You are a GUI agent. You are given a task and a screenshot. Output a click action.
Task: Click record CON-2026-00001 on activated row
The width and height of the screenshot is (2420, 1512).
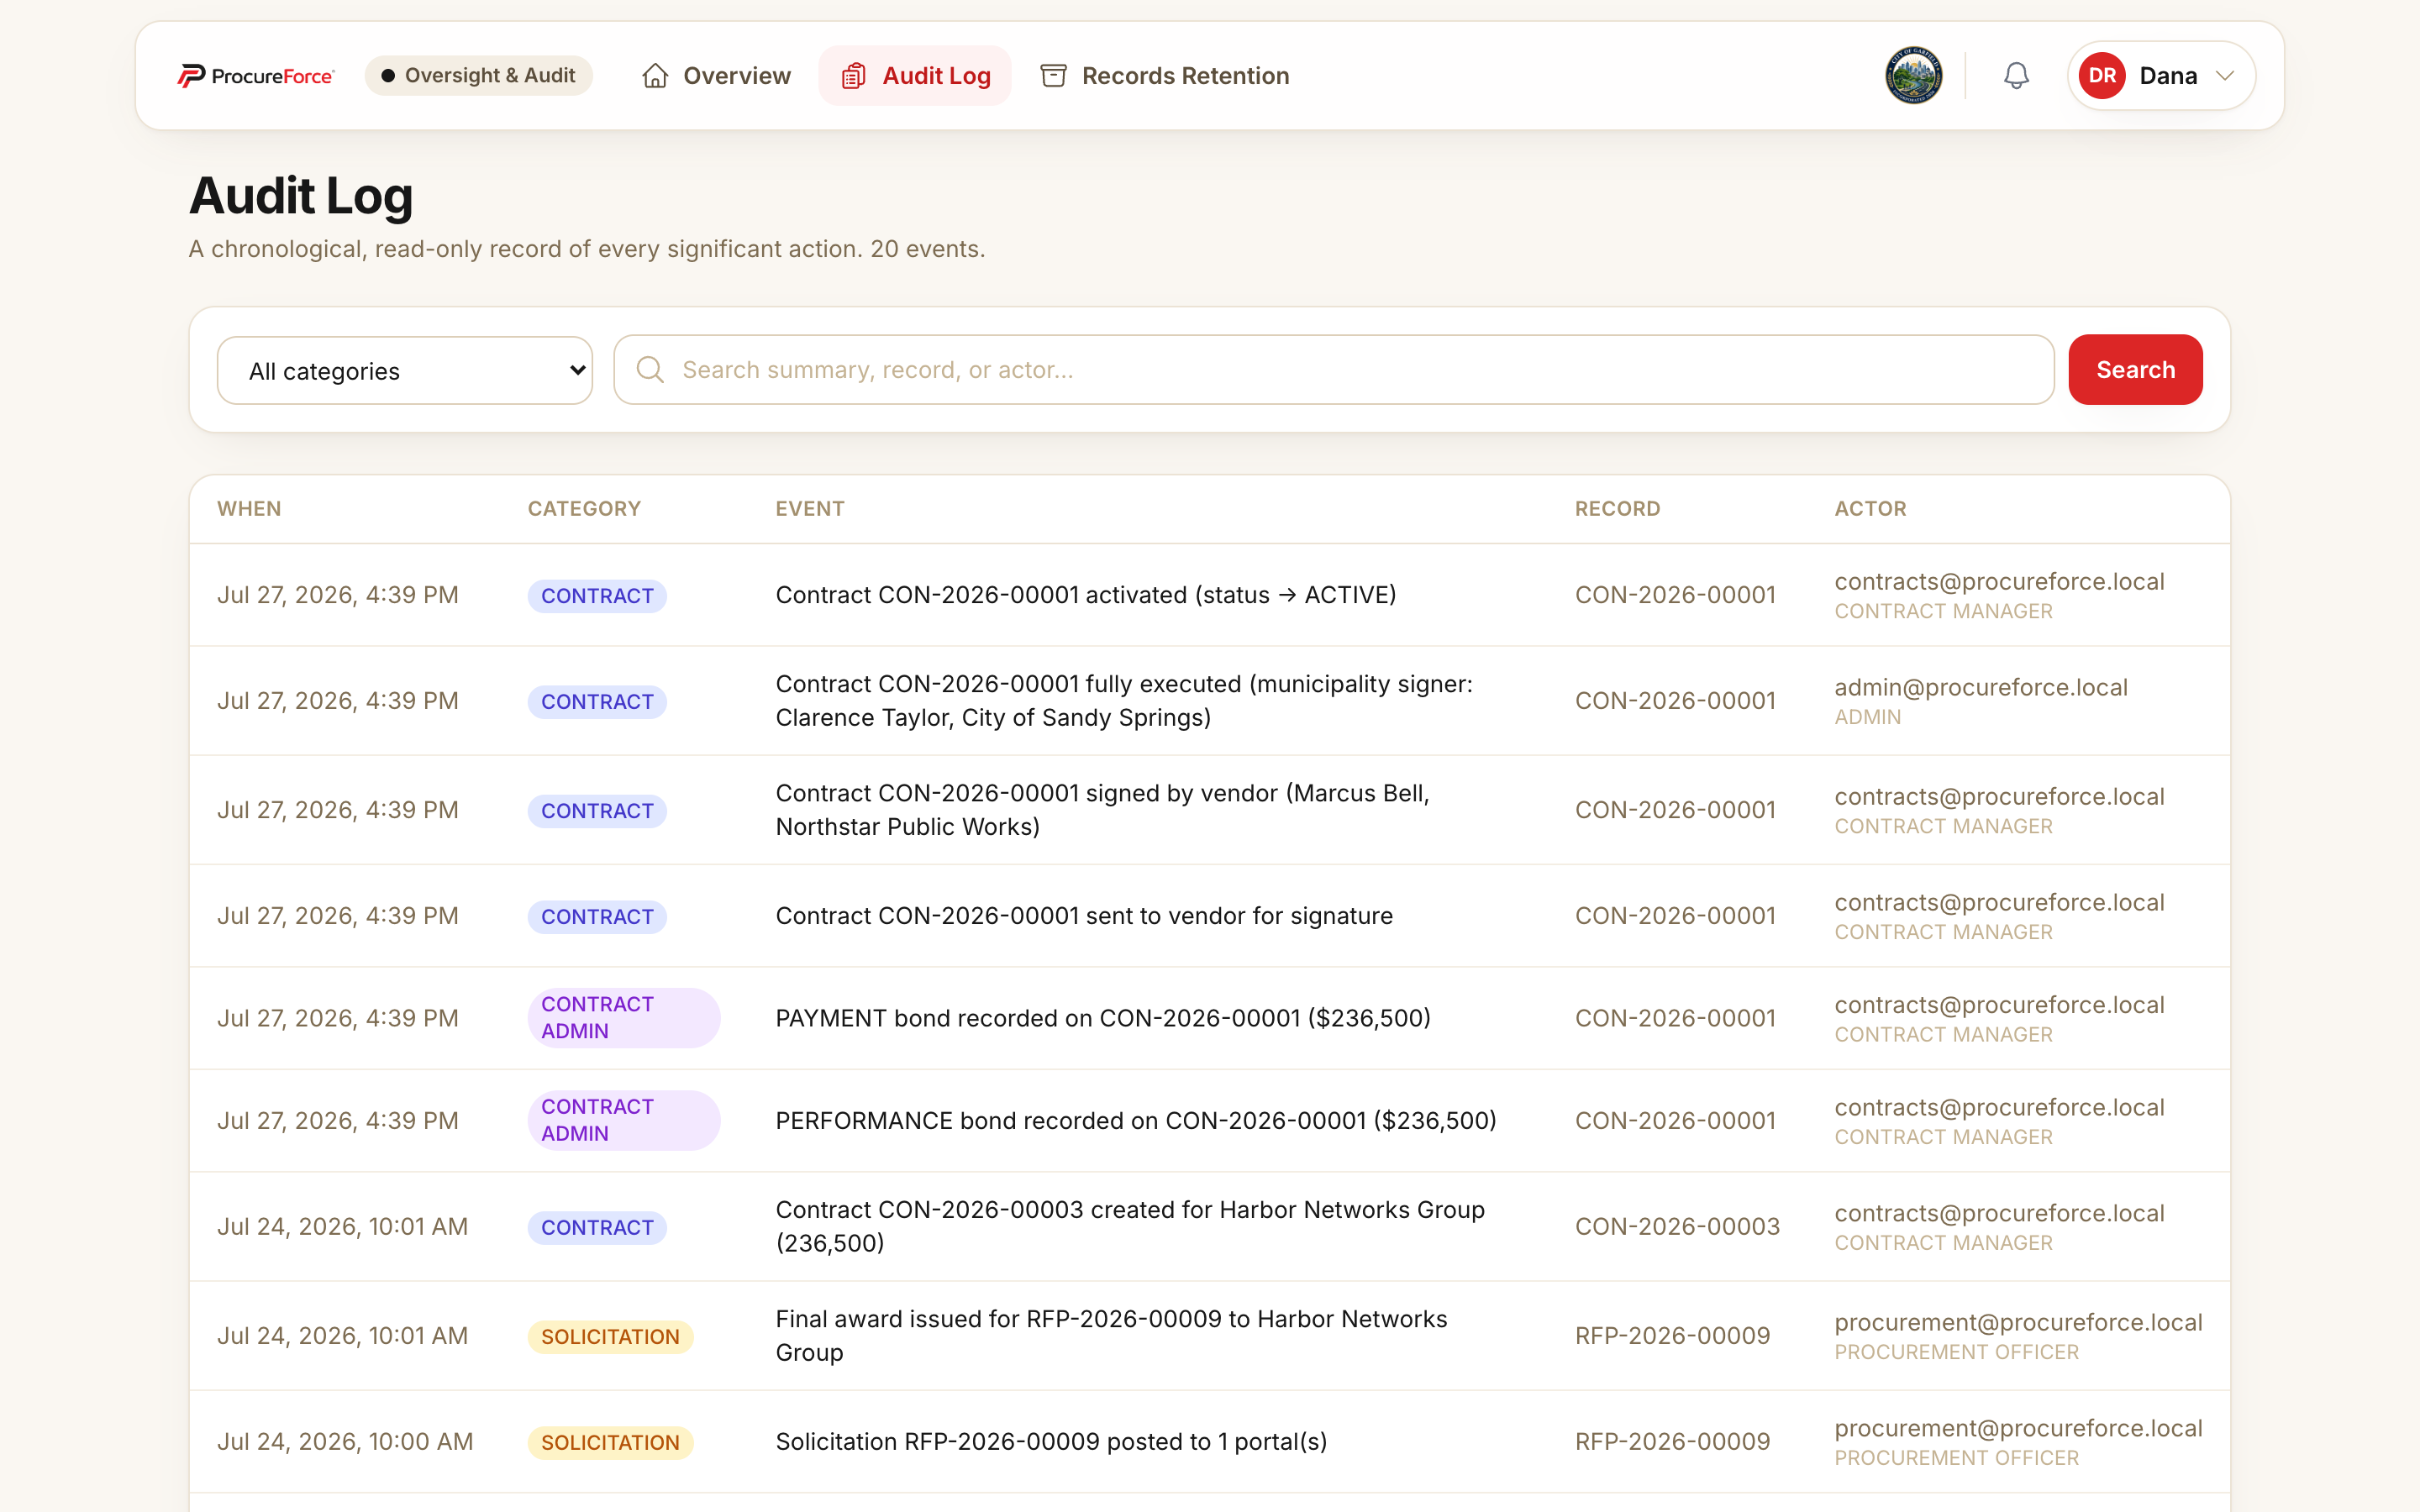1675,595
